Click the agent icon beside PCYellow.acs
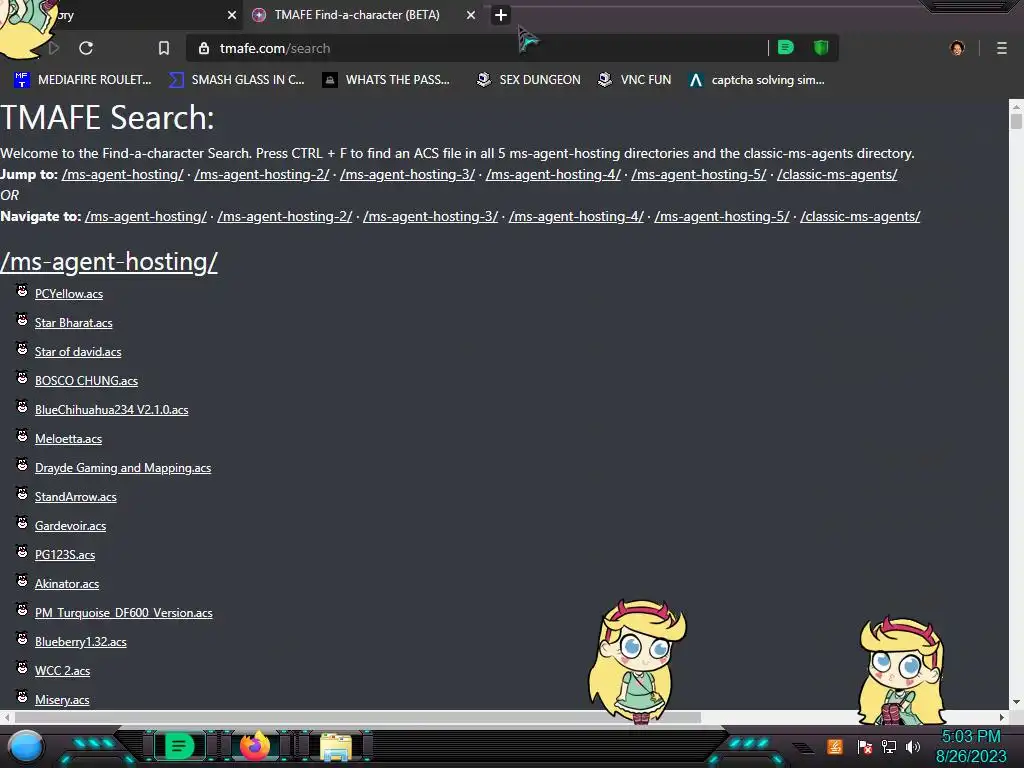Viewport: 1024px width, 768px height. click(x=22, y=290)
